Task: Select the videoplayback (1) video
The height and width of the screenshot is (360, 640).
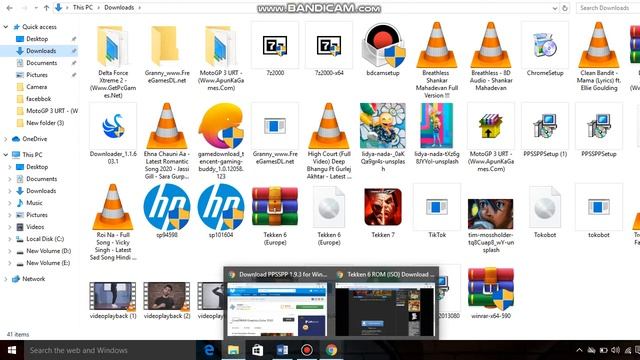Action: (x=113, y=300)
